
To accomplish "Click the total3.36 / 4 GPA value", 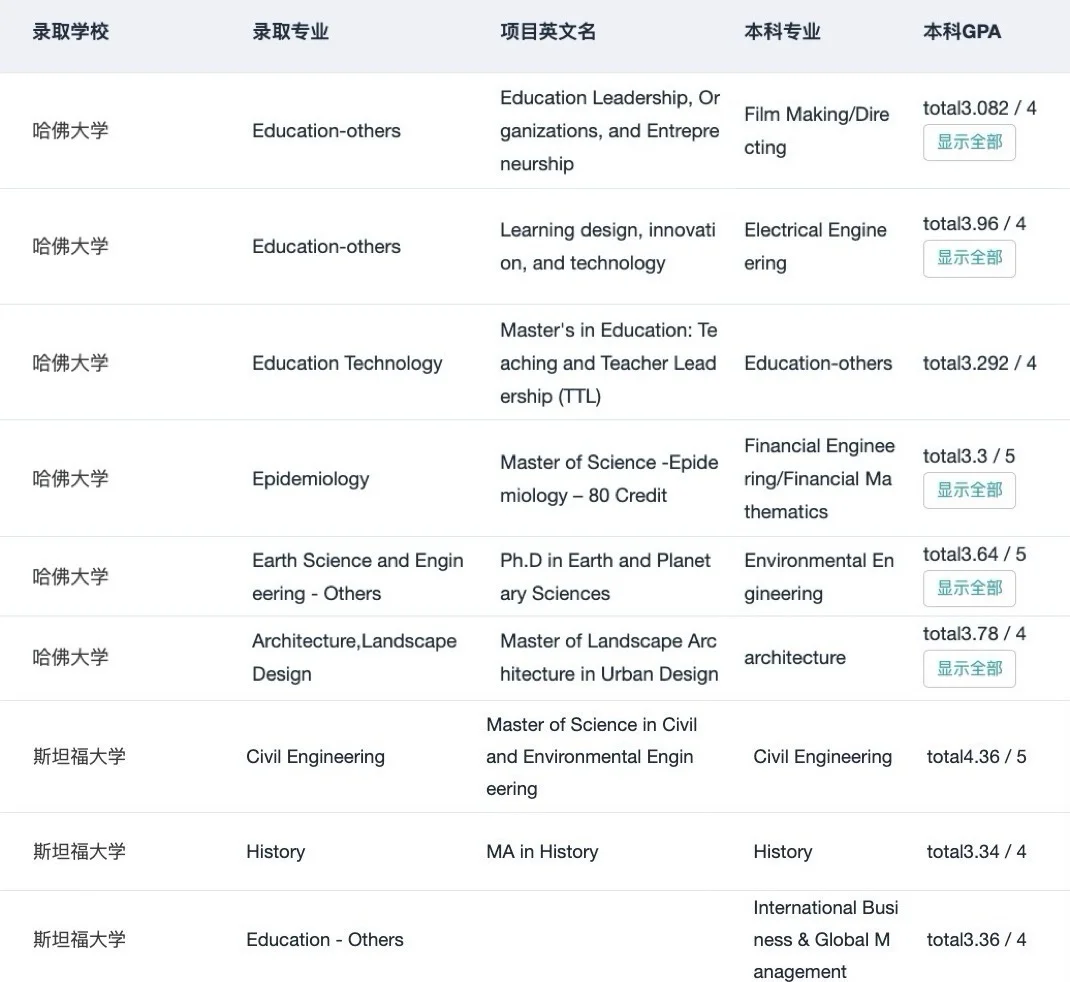I will click(x=977, y=940).
